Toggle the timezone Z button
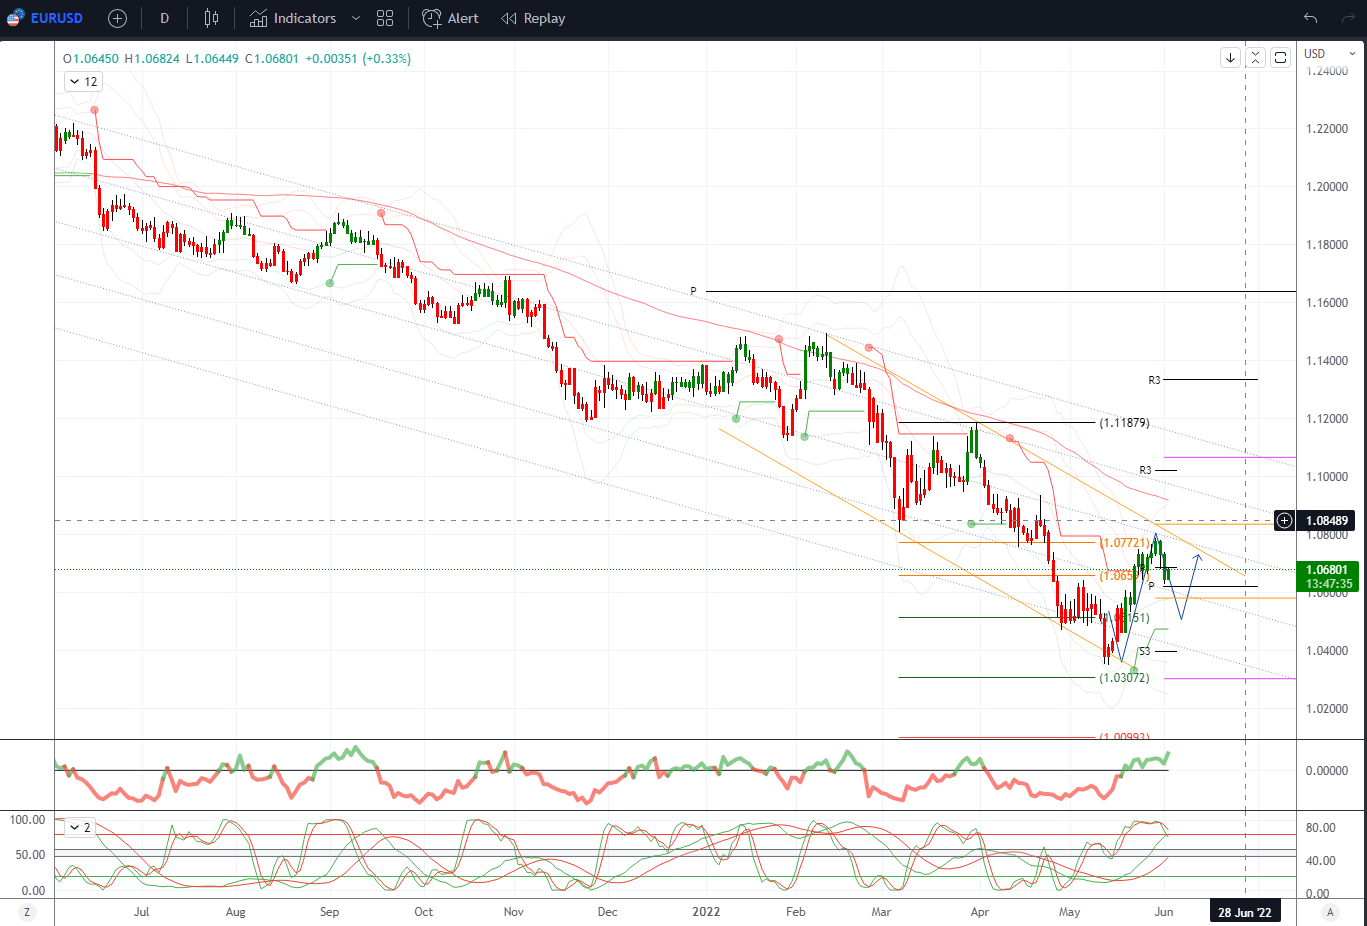This screenshot has width=1367, height=926. coord(27,912)
